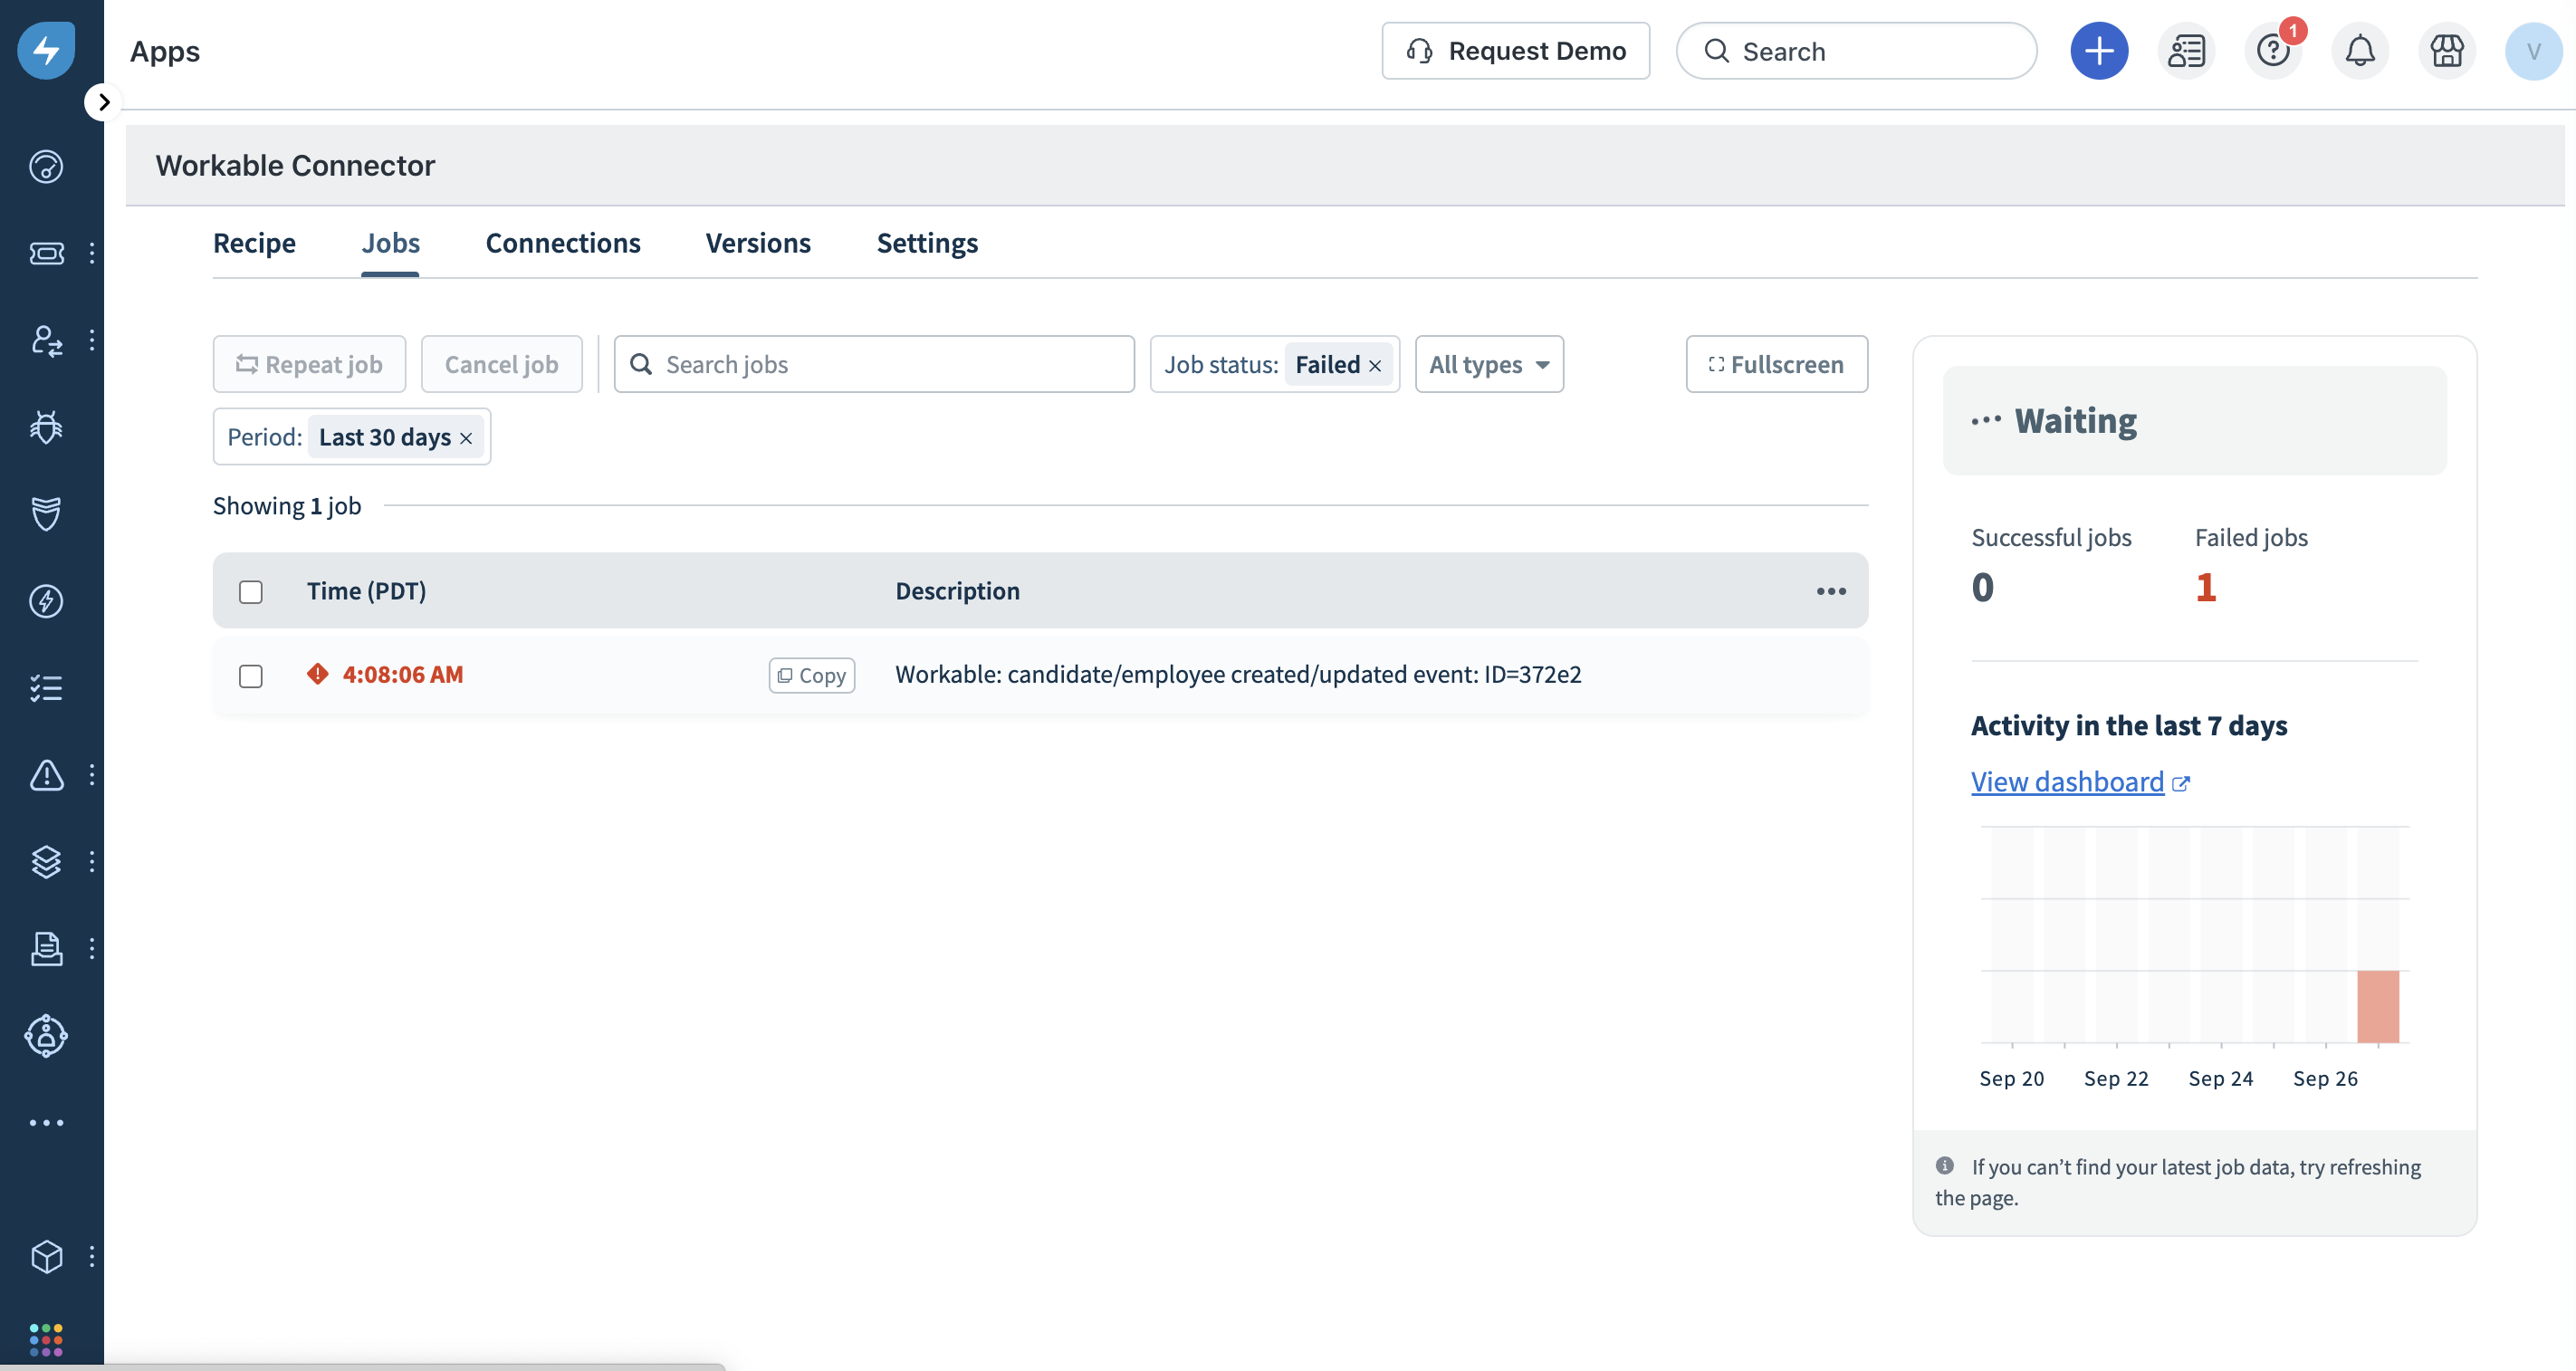This screenshot has width=2576, height=1371.
Task: Open the marketplace store icon
Action: coord(2446,51)
